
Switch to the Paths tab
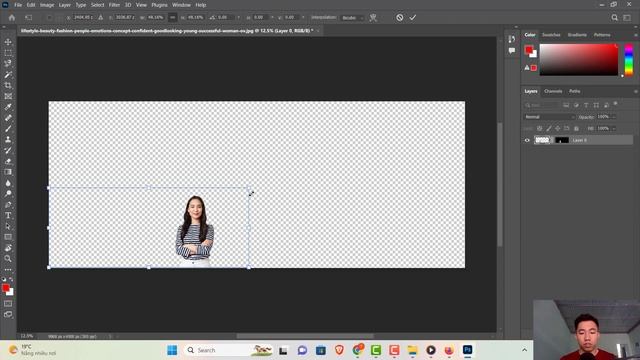(x=575, y=91)
